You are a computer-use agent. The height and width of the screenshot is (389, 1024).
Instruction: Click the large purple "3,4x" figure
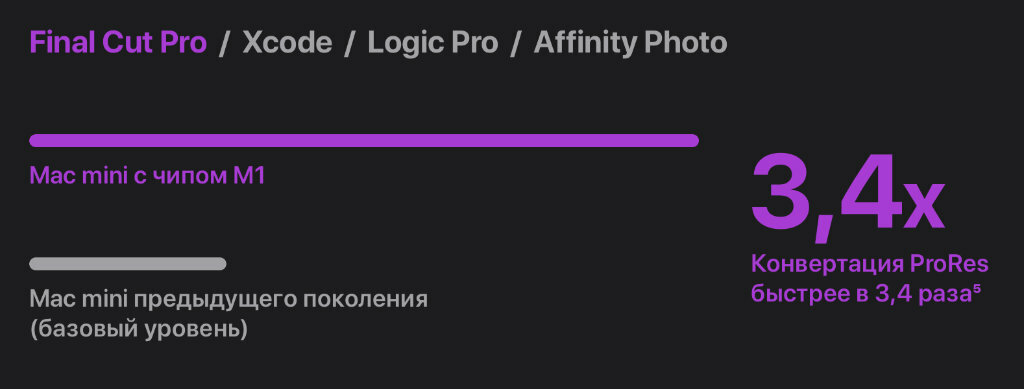(x=847, y=196)
